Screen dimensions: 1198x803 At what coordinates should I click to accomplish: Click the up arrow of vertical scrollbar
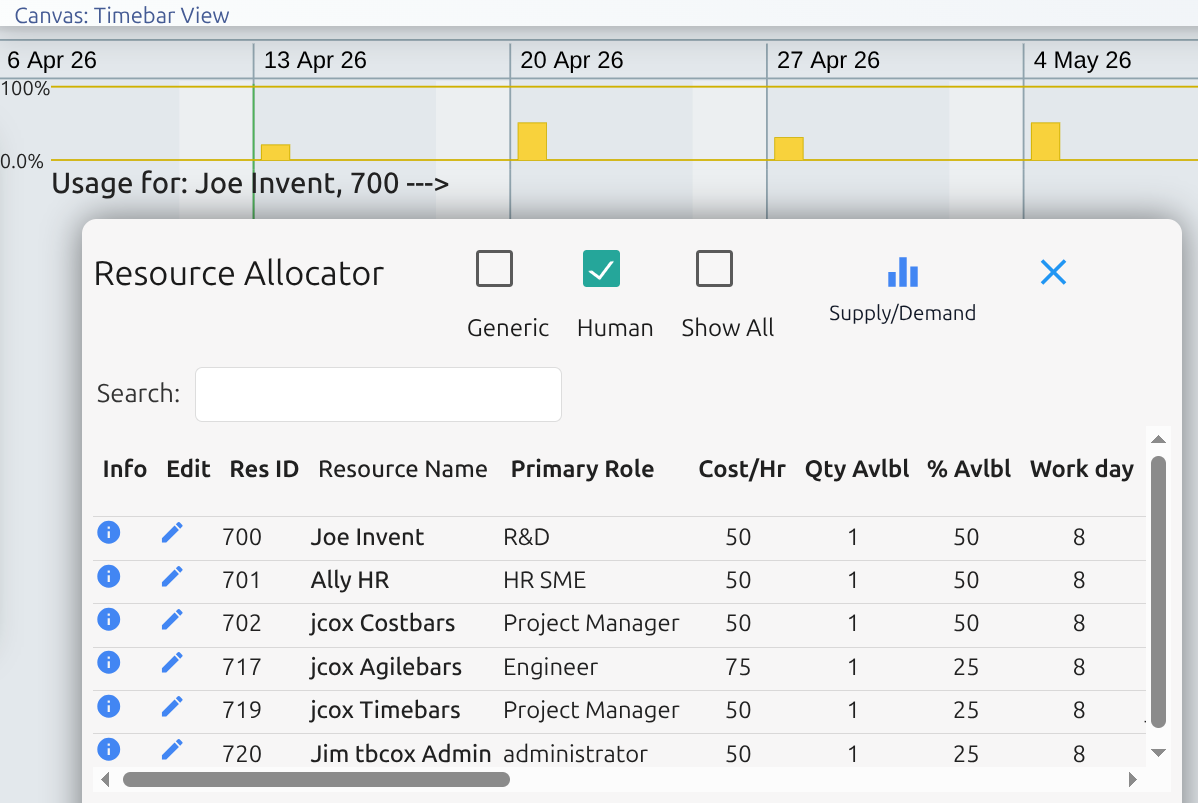click(1158, 439)
